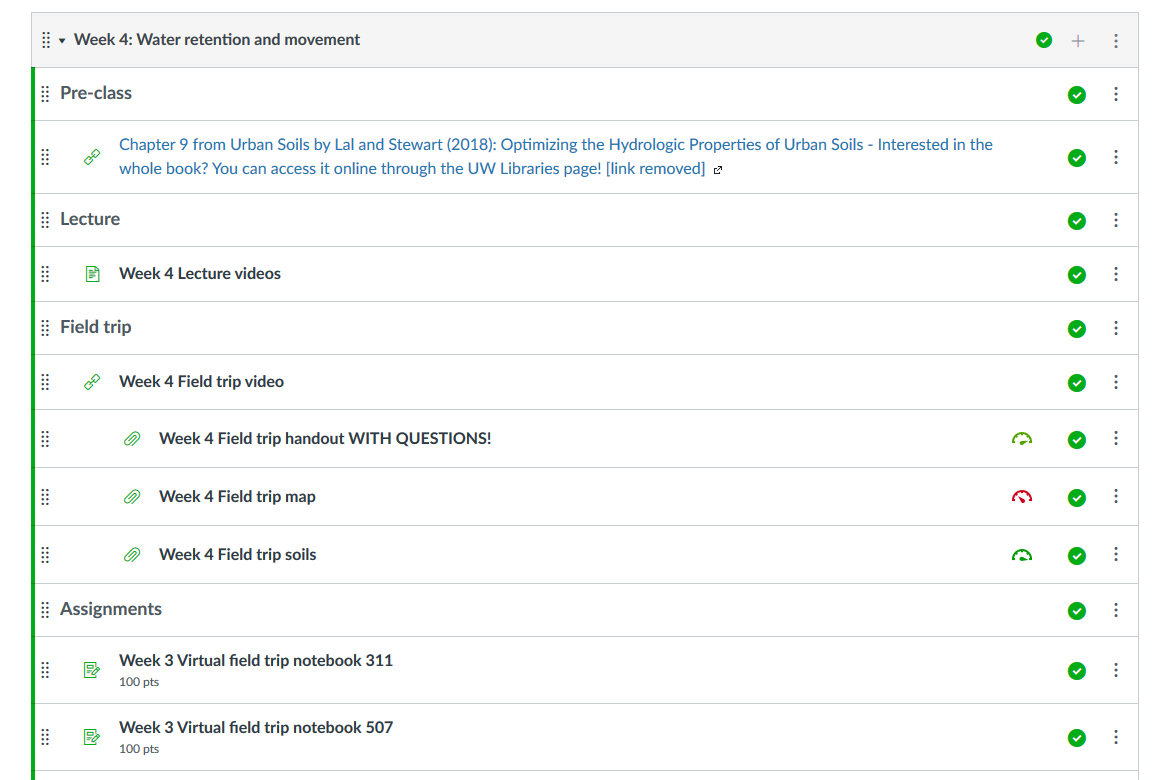This screenshot has width=1170, height=780.
Task: Open options menu for Week 4 Field trip map
Action: click(x=1116, y=496)
